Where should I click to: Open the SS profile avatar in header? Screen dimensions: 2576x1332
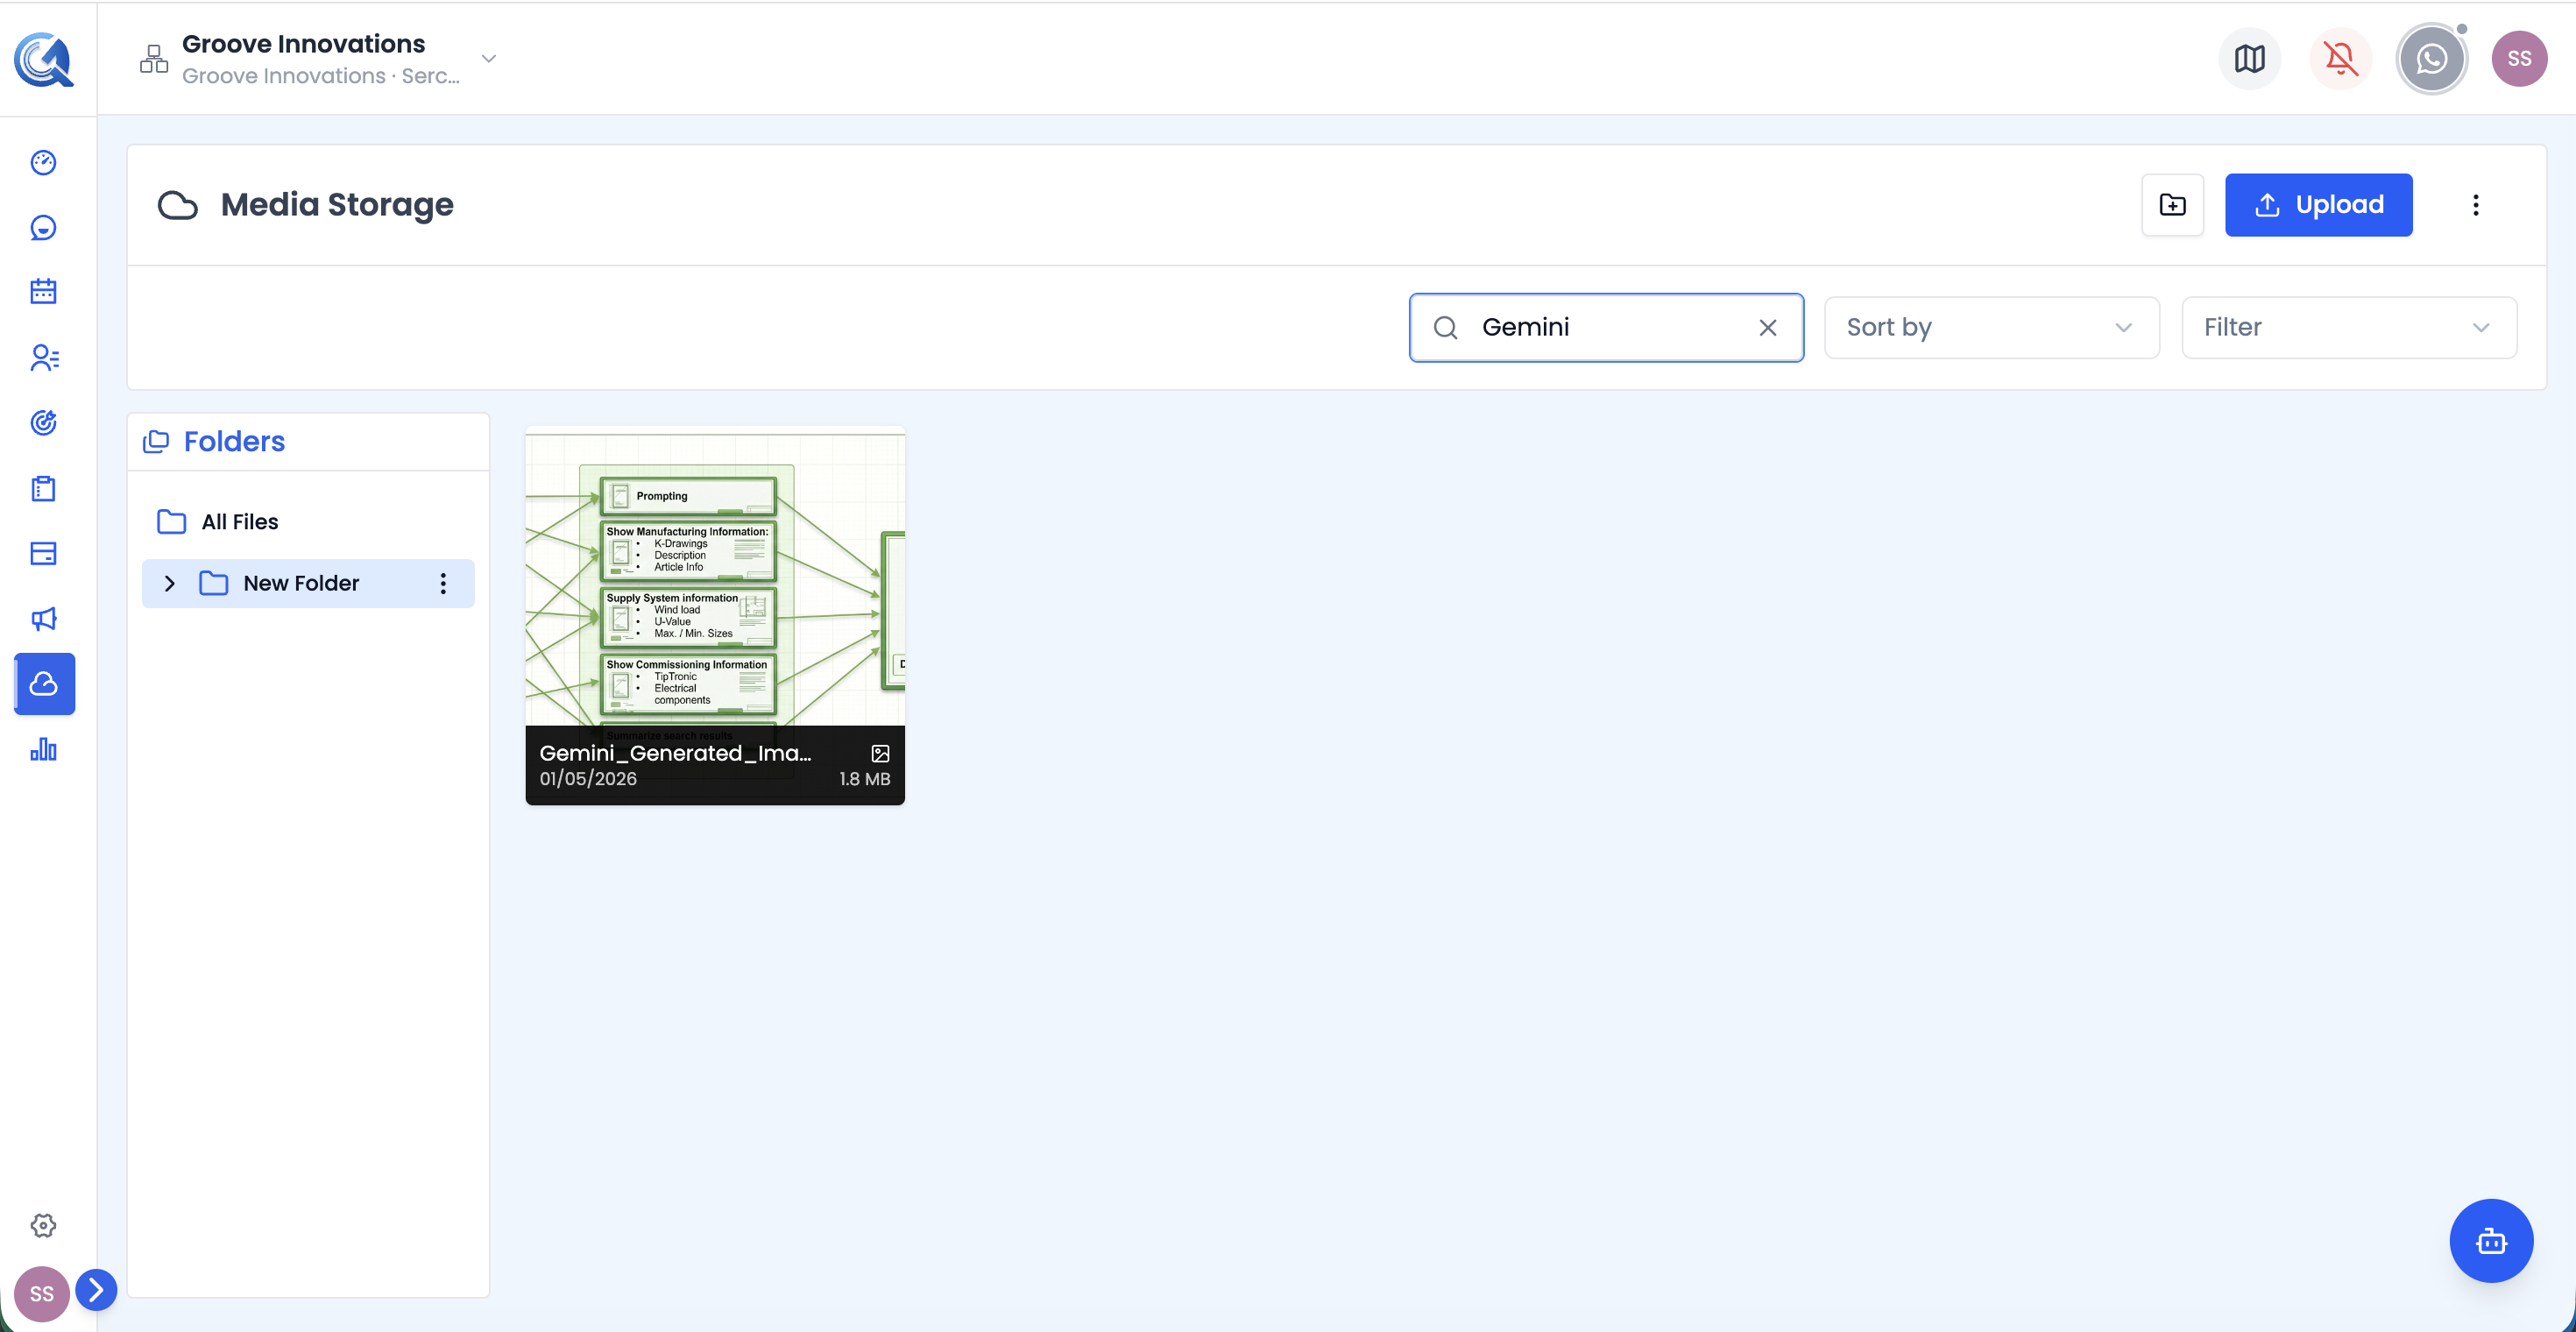click(x=2519, y=59)
